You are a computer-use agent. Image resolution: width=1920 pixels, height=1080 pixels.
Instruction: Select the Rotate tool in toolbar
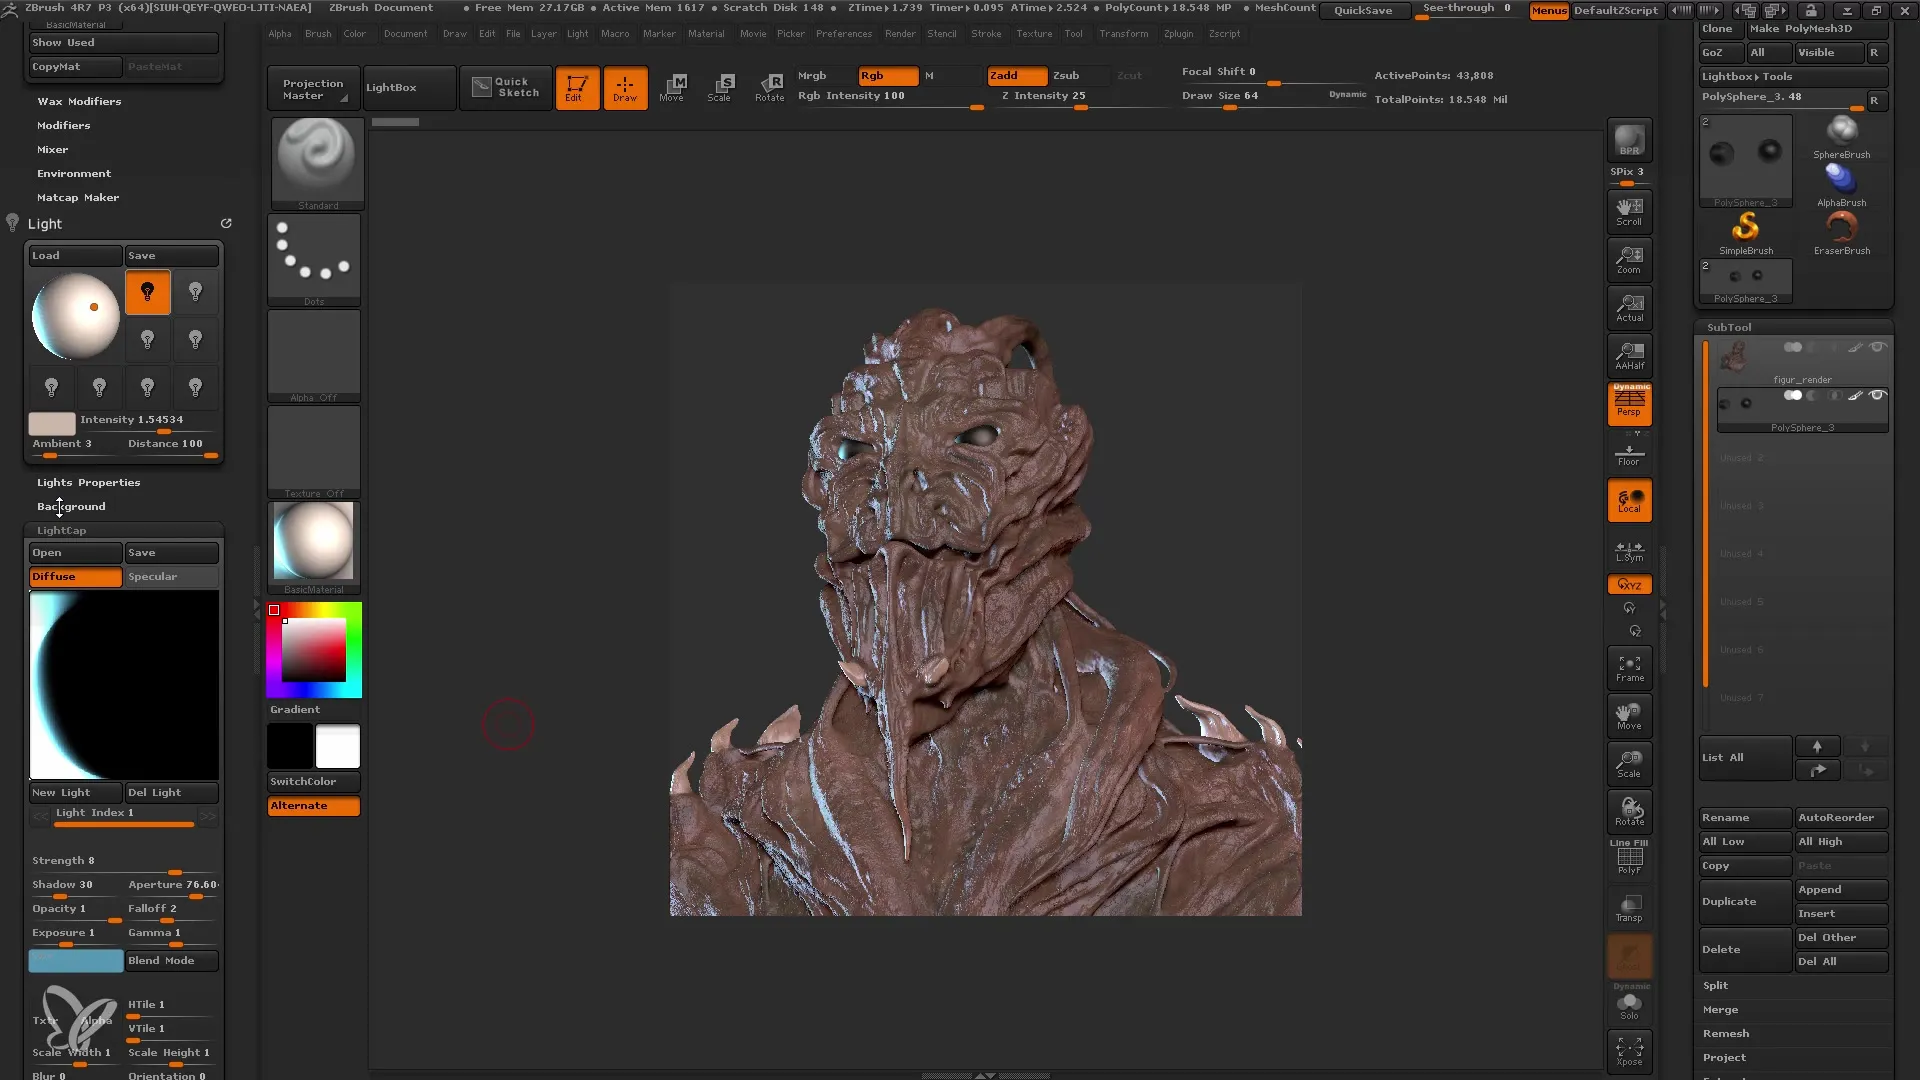point(769,84)
